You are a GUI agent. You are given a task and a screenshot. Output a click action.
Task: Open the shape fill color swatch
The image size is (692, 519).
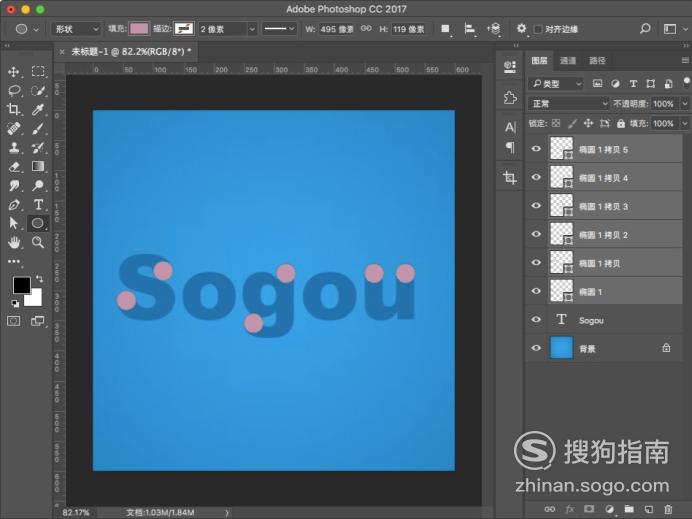pos(139,29)
